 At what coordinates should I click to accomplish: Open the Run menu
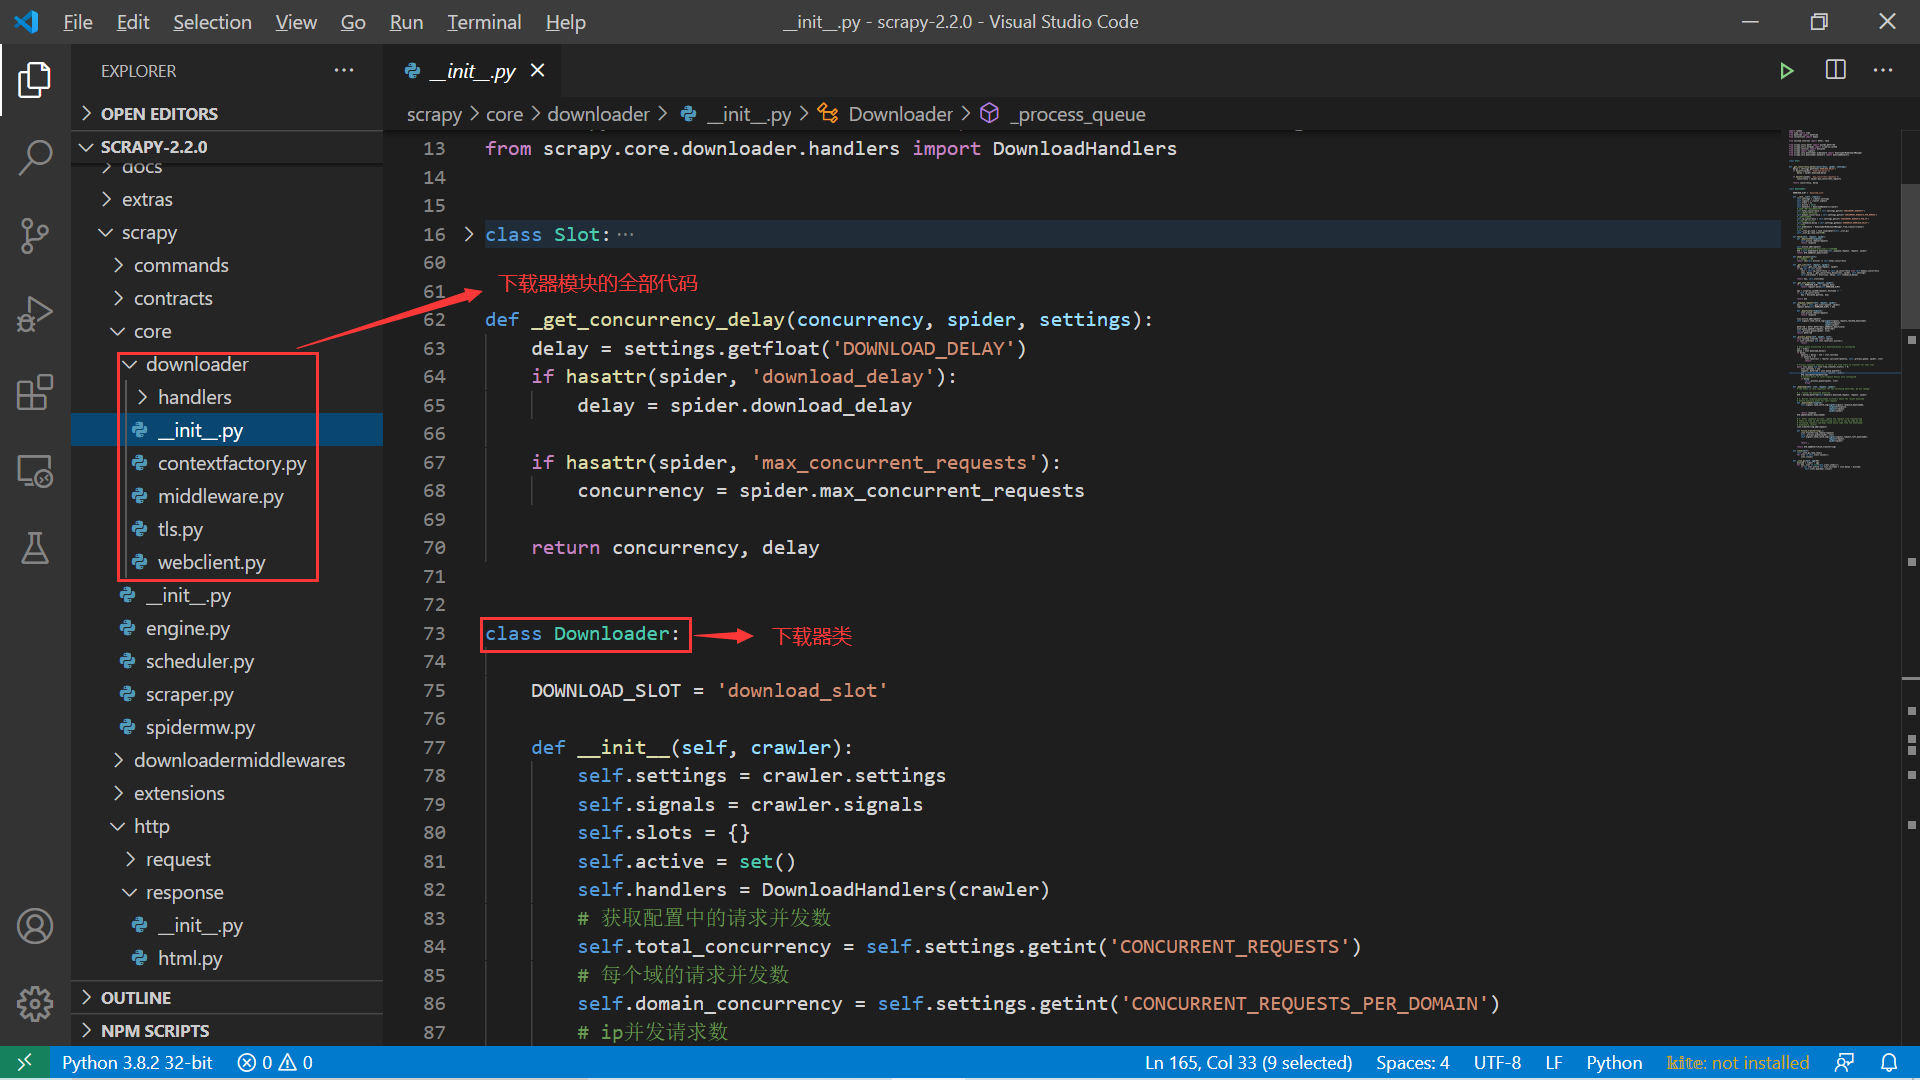[x=406, y=22]
